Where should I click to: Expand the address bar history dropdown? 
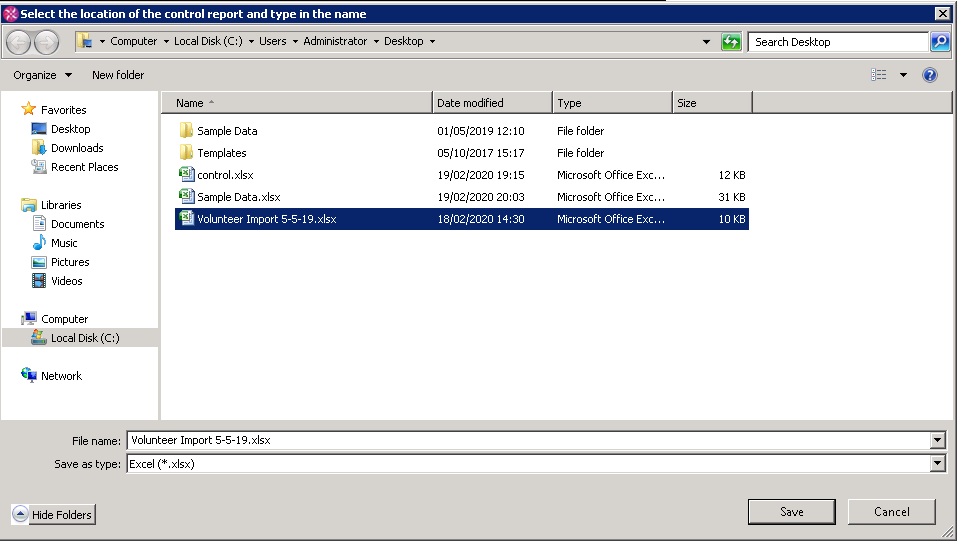pos(706,42)
